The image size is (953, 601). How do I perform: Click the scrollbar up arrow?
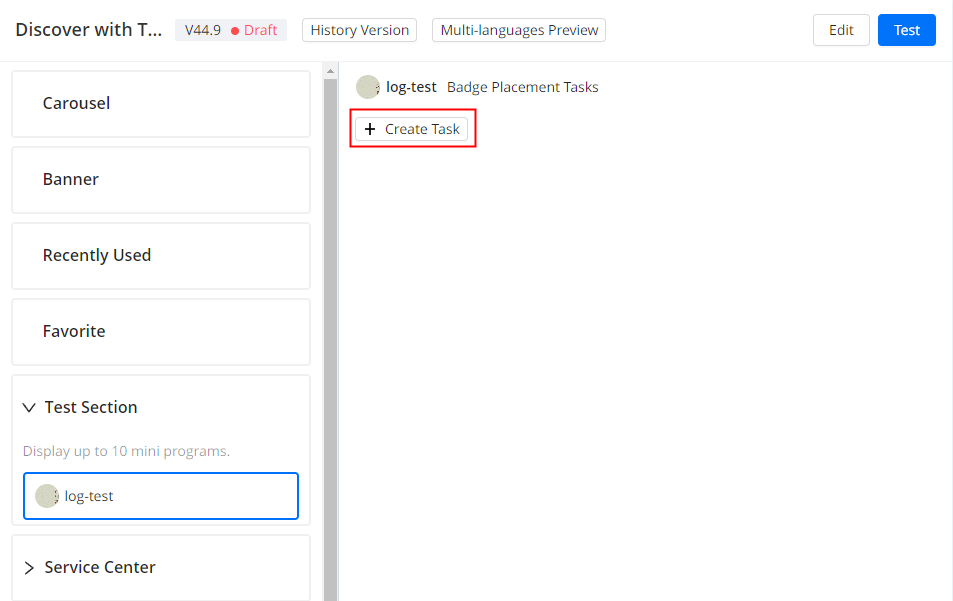[330, 72]
